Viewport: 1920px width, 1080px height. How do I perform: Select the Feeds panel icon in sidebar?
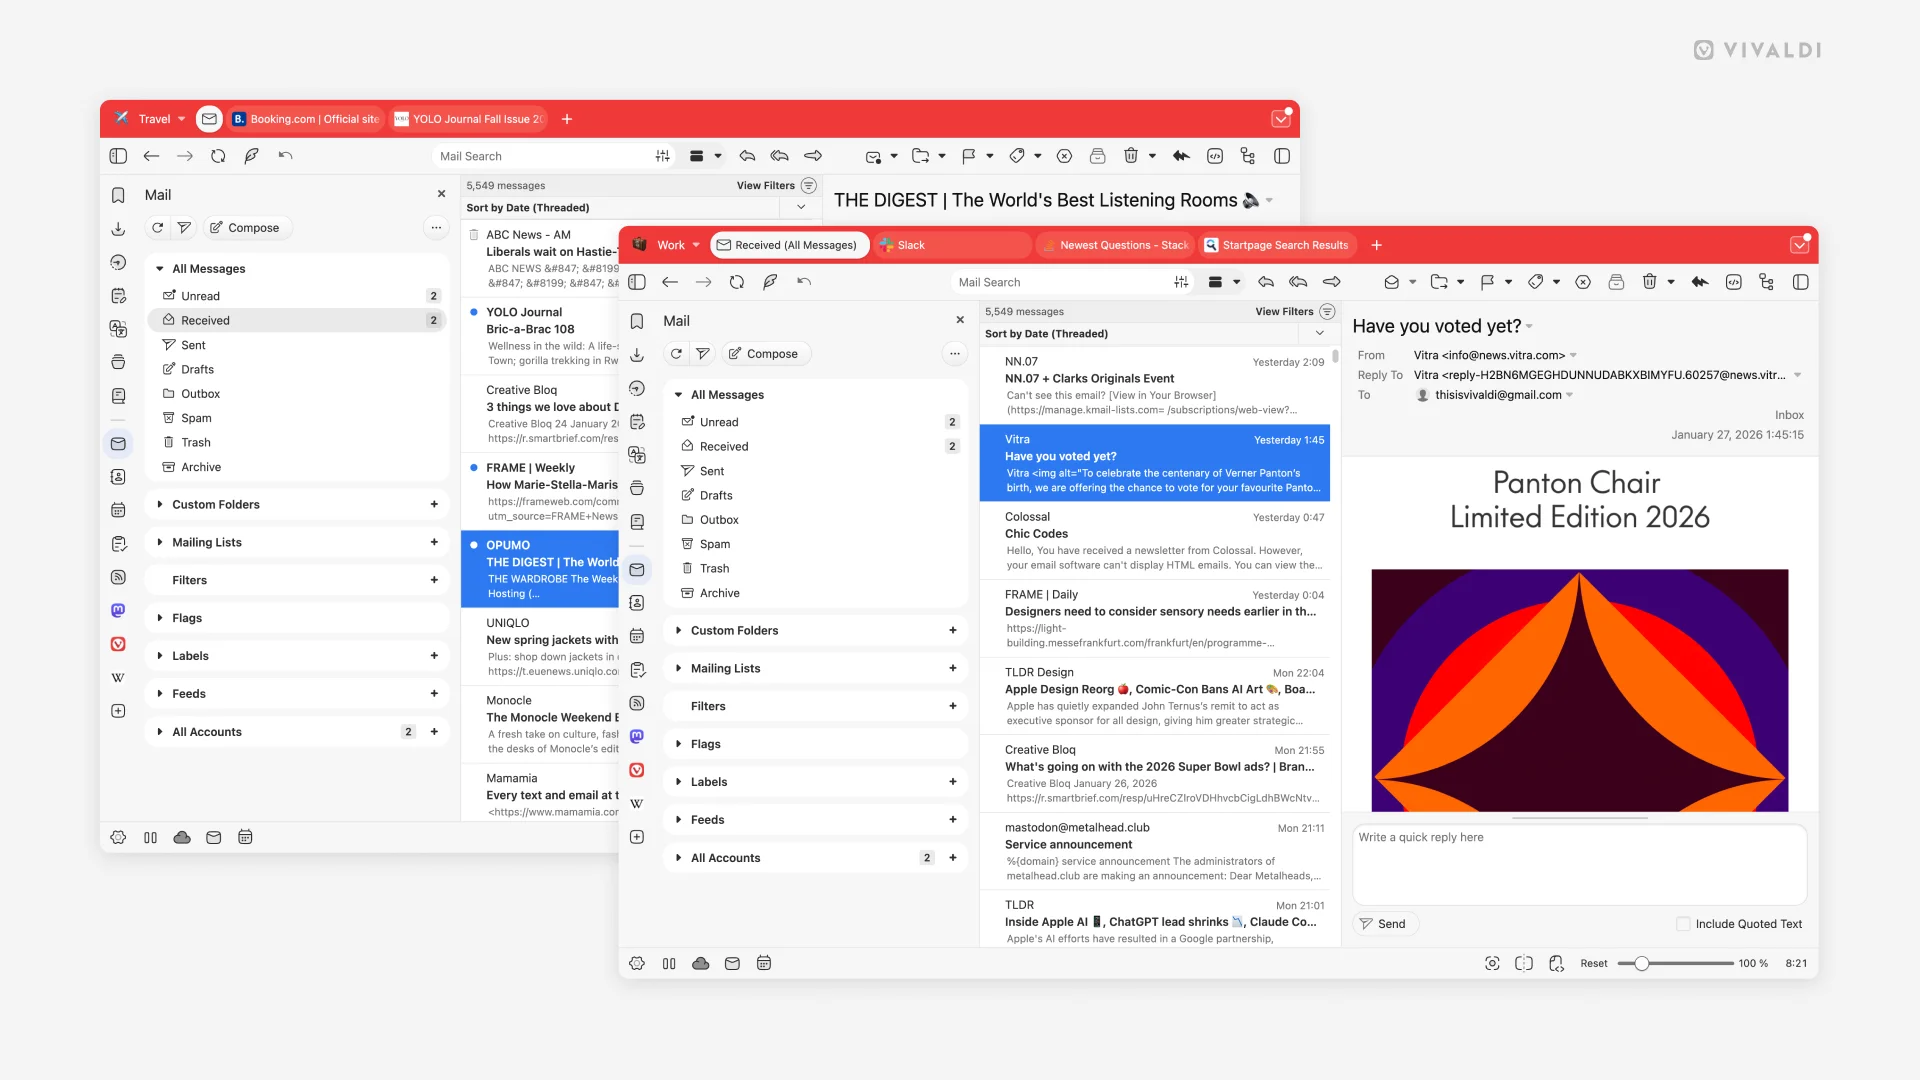point(637,703)
